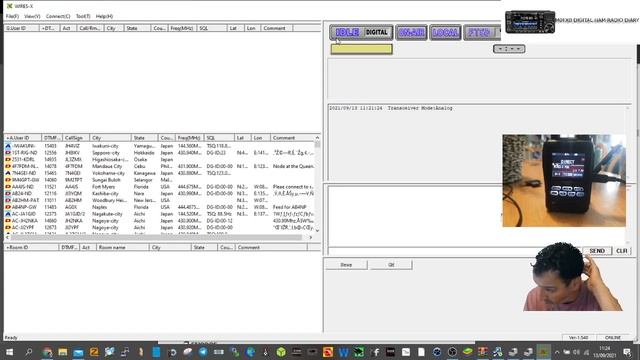Click the LOCAL indicator

click(x=445, y=33)
